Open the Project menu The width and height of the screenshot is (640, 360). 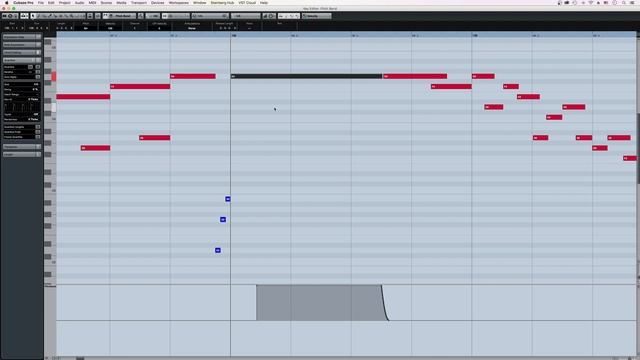[65, 2]
